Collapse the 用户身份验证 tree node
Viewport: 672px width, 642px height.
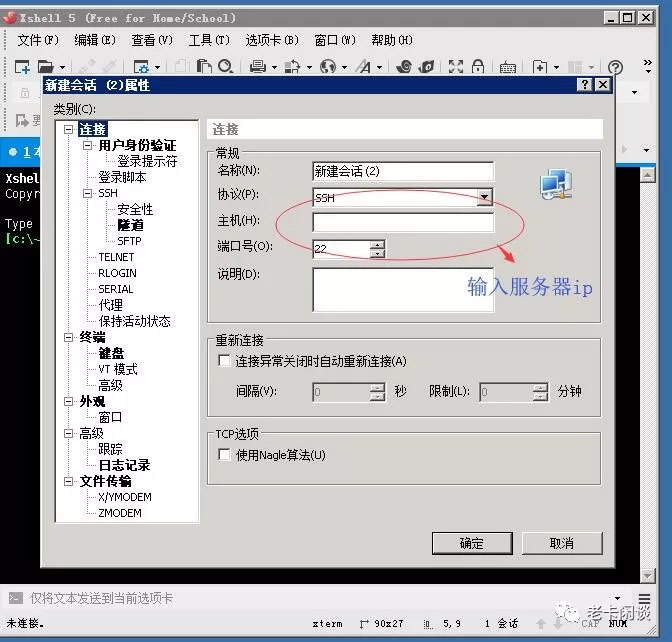pyautogui.click(x=87, y=145)
